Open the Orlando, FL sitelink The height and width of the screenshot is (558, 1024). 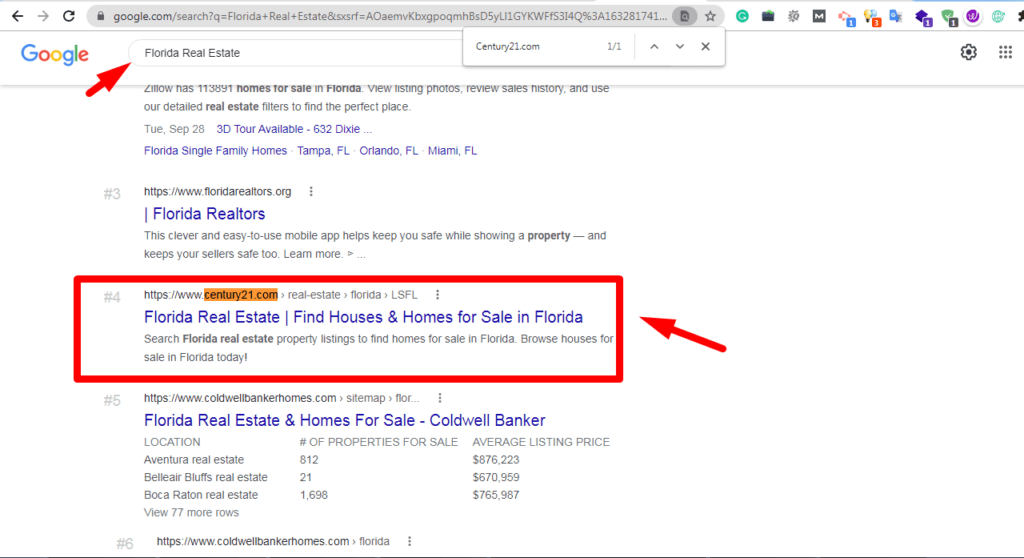tap(389, 151)
